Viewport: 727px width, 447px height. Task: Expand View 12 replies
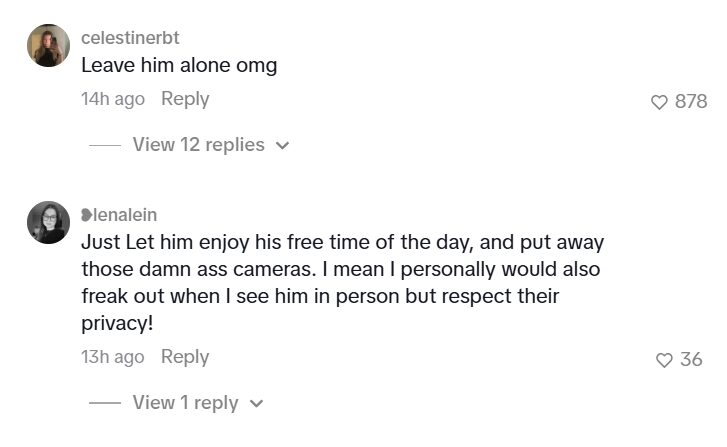coord(198,145)
